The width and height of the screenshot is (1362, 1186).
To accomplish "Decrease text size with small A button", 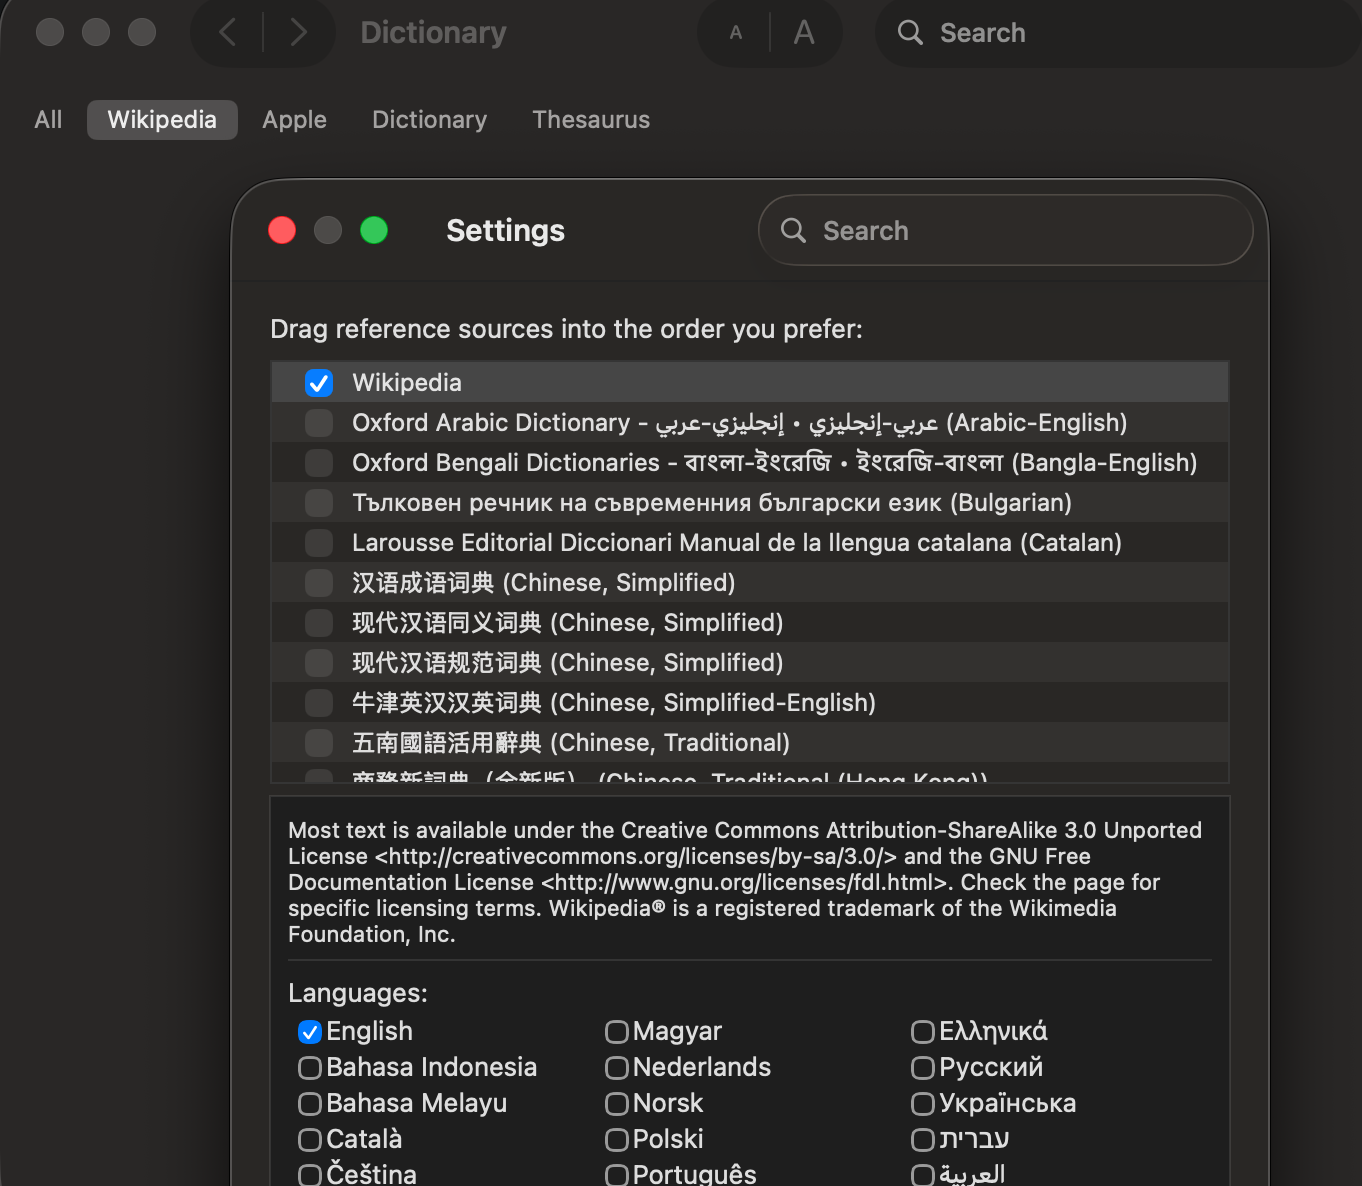I will pyautogui.click(x=736, y=33).
